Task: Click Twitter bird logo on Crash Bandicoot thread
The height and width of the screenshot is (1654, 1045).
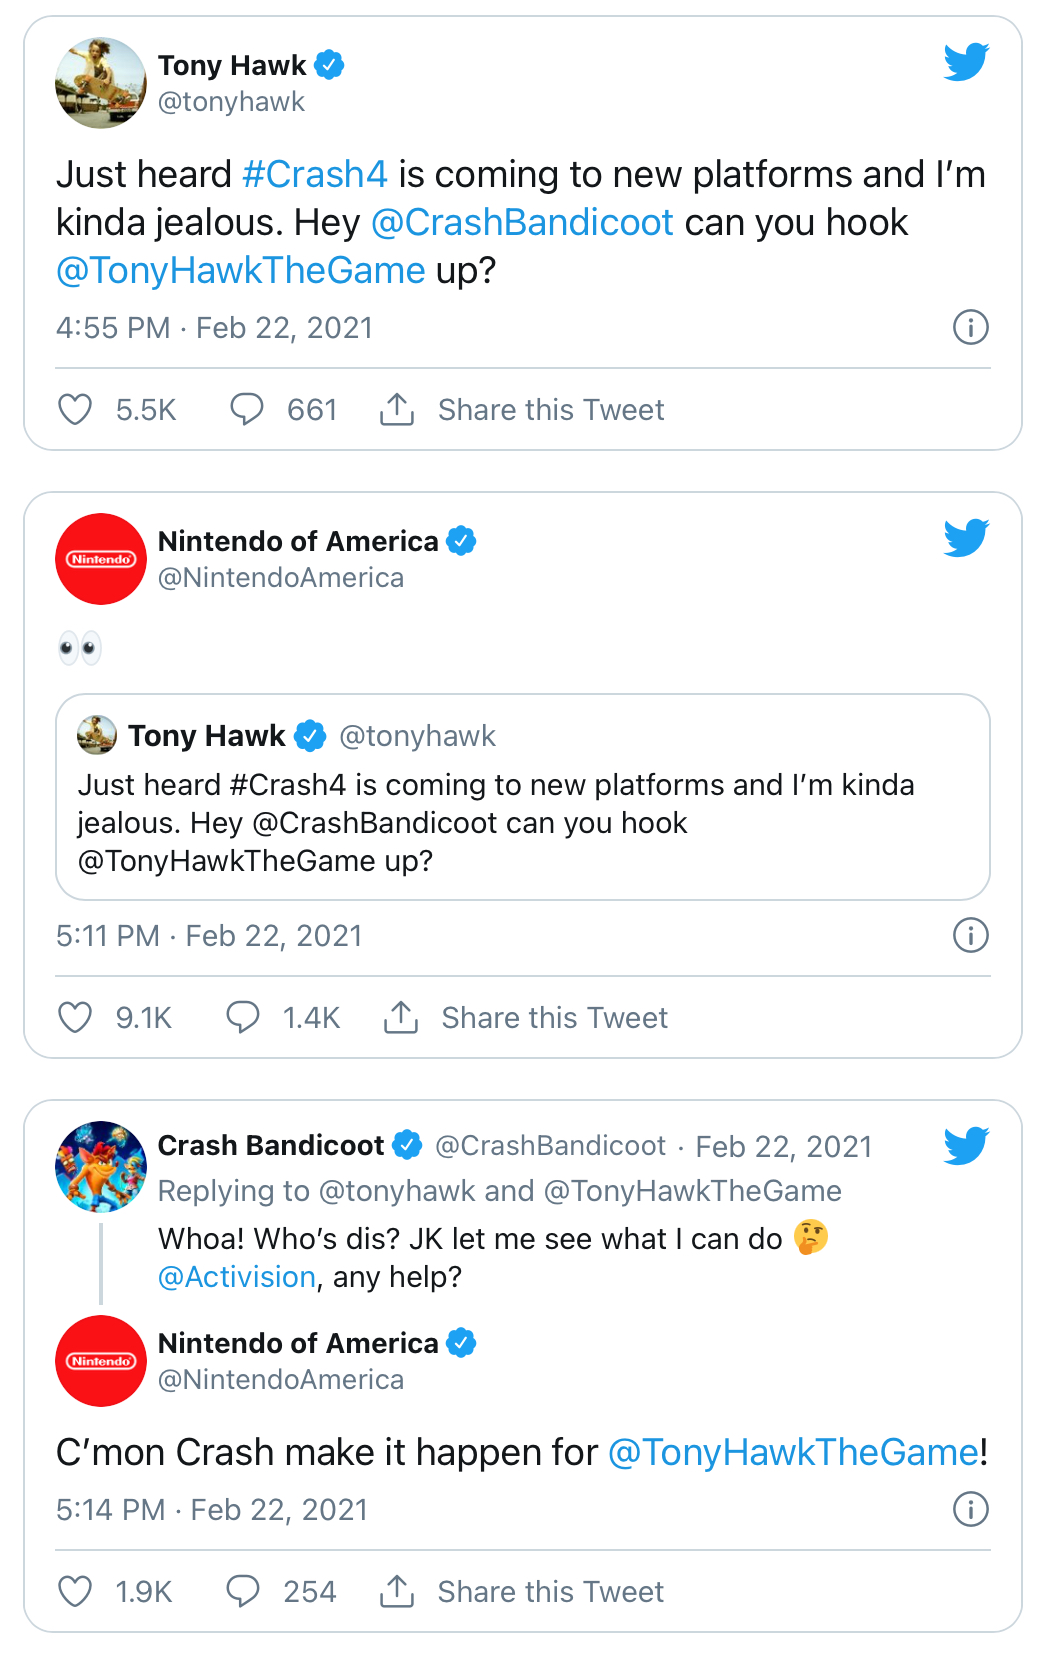Action: (966, 1146)
